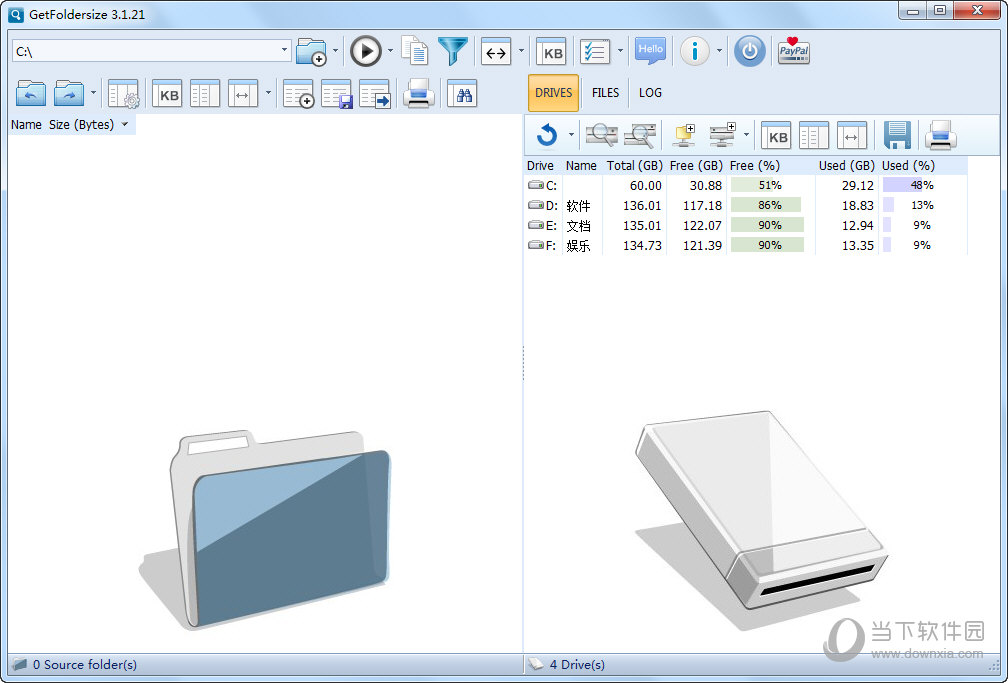Click the fit width icon in left toolbar
Viewport: 1008px width, 683px height.
242,94
